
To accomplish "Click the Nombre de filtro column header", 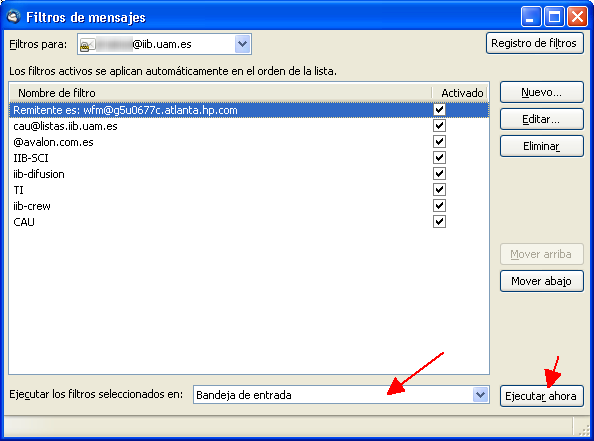I will pos(220,93).
